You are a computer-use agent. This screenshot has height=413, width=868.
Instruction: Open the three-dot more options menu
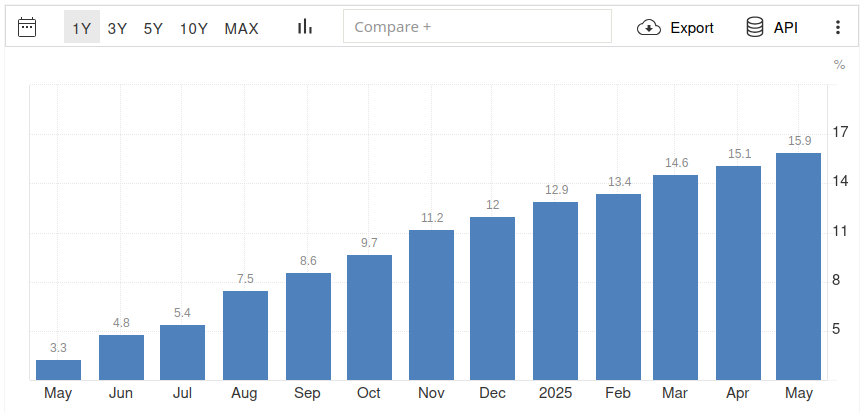click(838, 27)
